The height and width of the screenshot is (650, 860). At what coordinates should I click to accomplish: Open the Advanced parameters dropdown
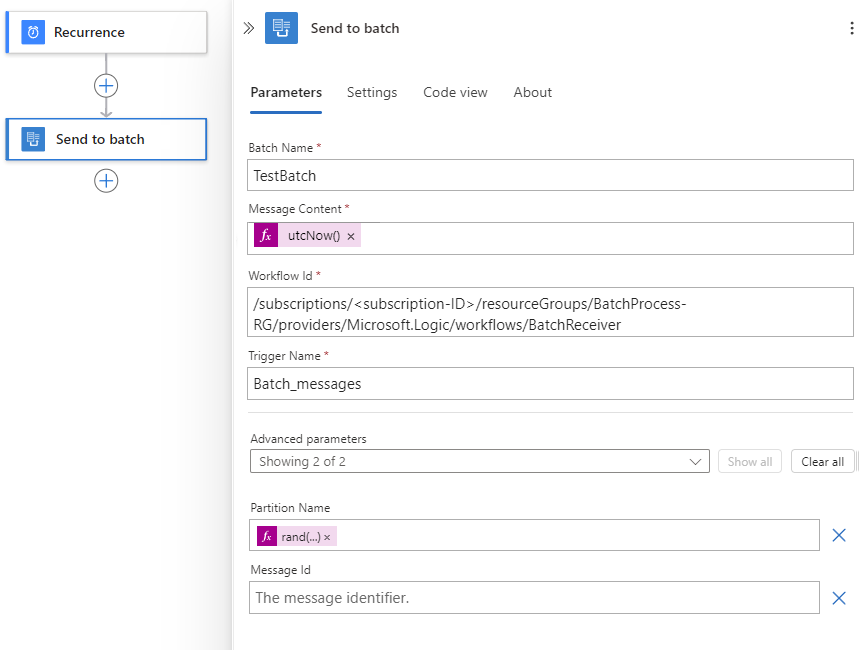[x=697, y=461]
